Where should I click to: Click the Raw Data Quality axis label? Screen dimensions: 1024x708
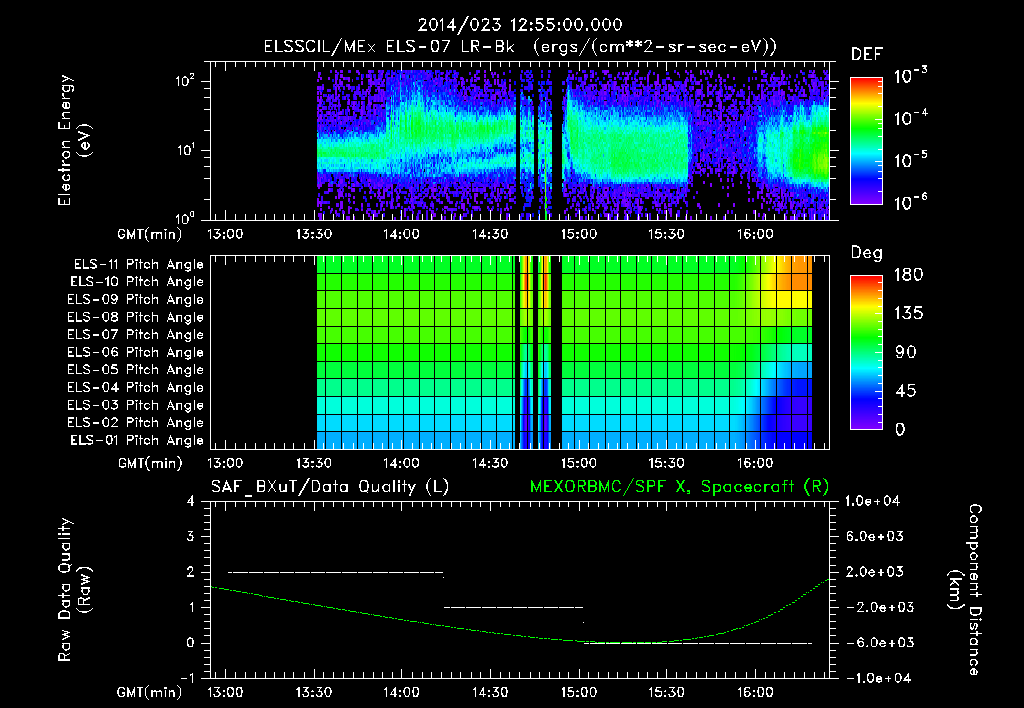point(74,590)
